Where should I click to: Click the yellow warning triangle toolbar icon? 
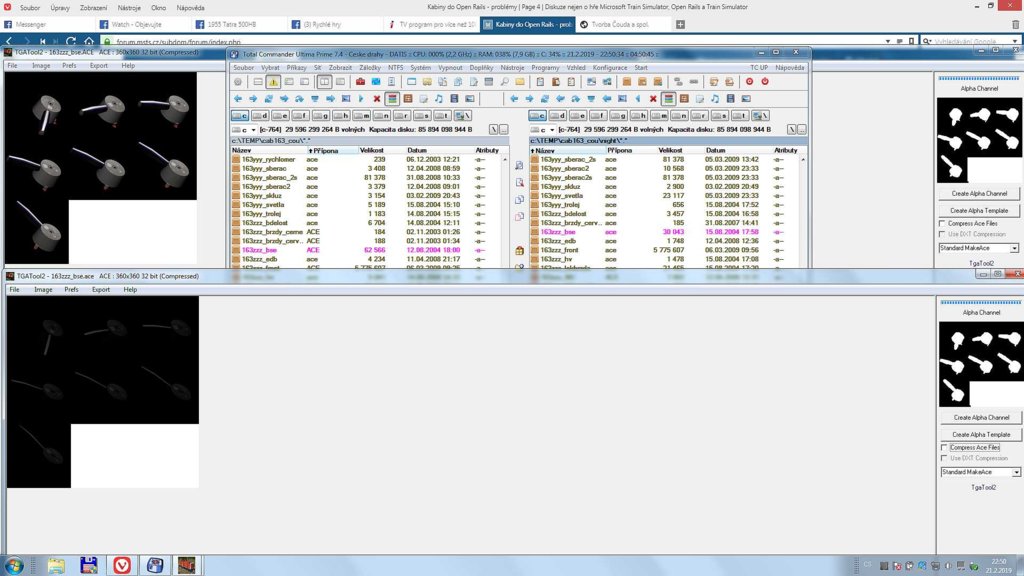pyautogui.click(x=273, y=81)
